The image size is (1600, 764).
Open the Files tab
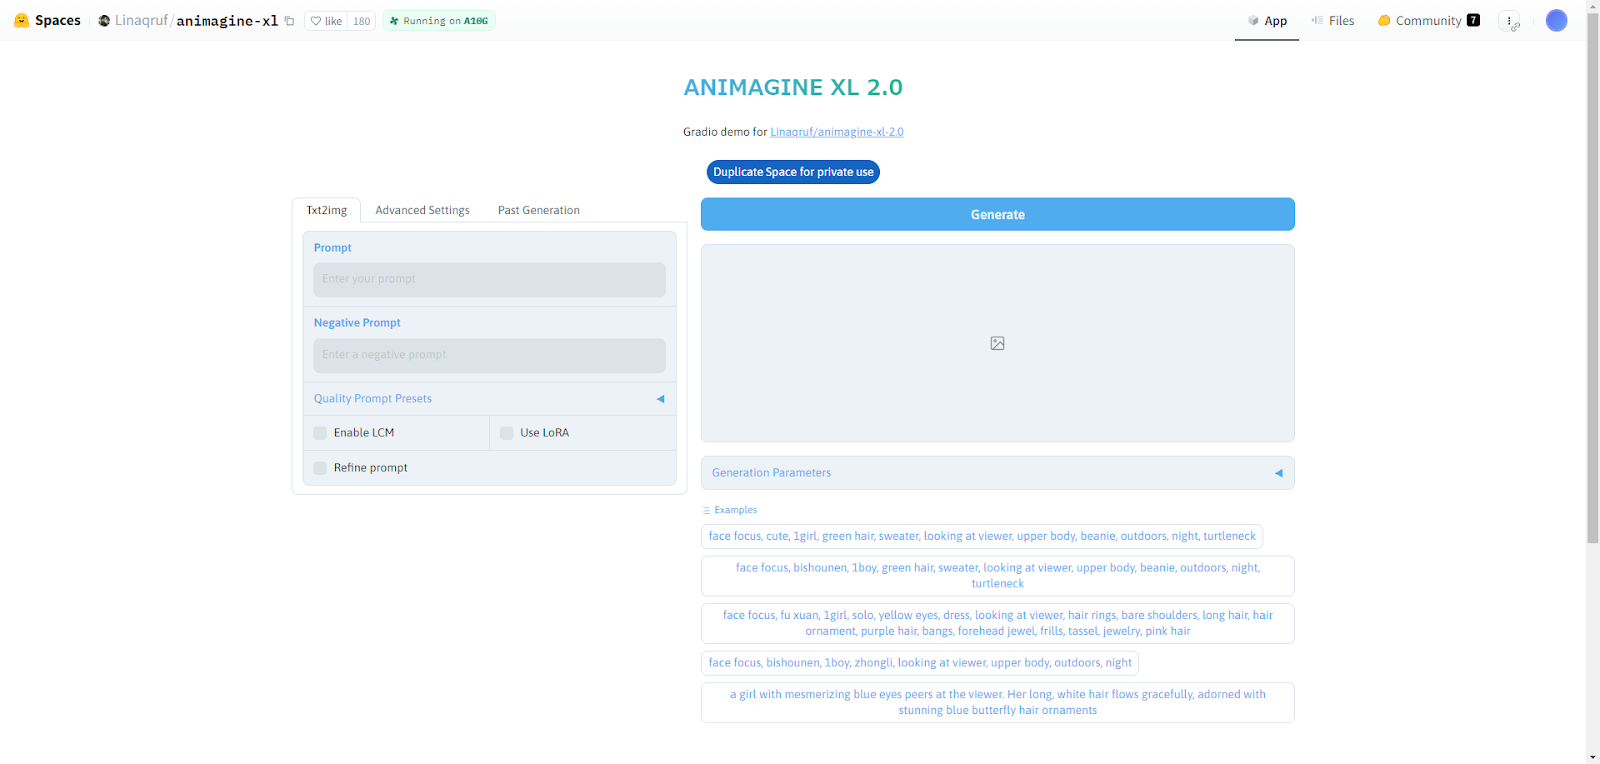click(x=1332, y=21)
